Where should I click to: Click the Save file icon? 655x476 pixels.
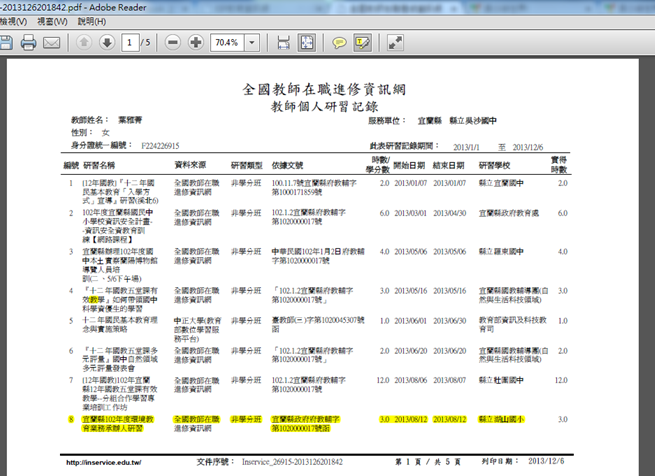[x=7, y=43]
